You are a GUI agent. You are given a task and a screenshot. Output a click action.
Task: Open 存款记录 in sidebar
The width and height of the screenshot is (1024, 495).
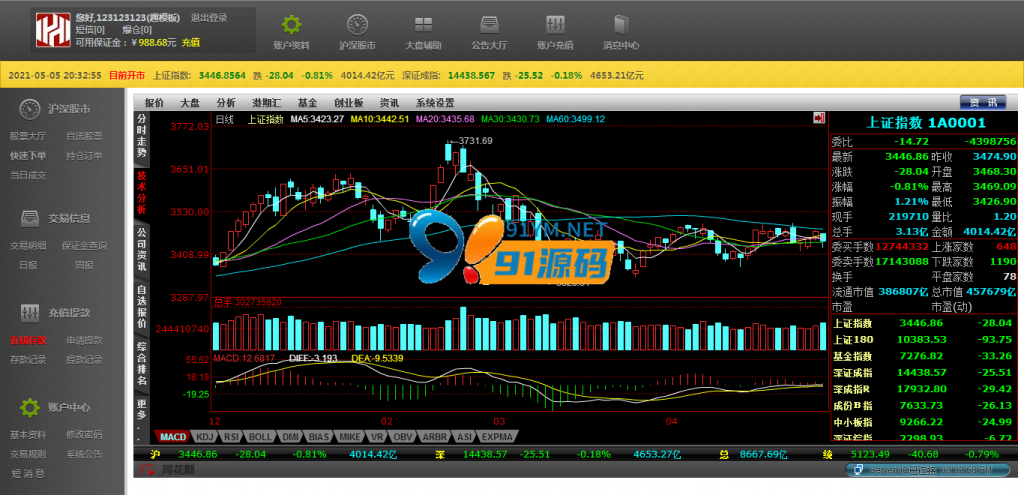pos(28,359)
